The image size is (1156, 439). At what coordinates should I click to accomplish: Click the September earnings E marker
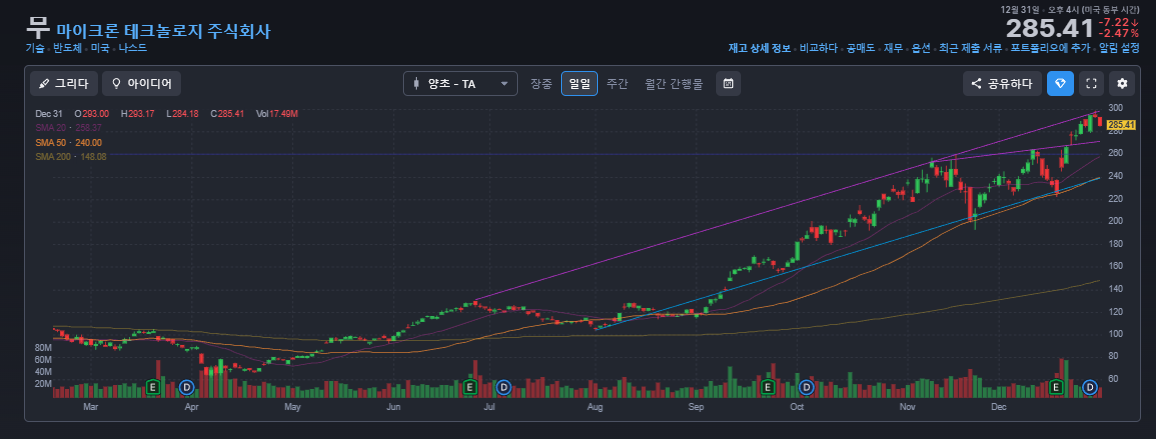(767, 387)
